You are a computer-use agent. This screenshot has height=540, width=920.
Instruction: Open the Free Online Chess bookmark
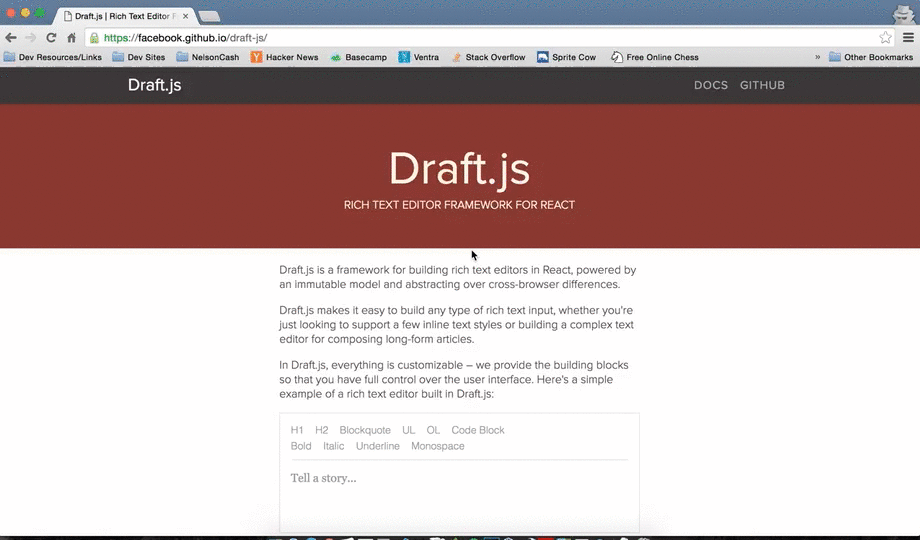(x=655, y=57)
